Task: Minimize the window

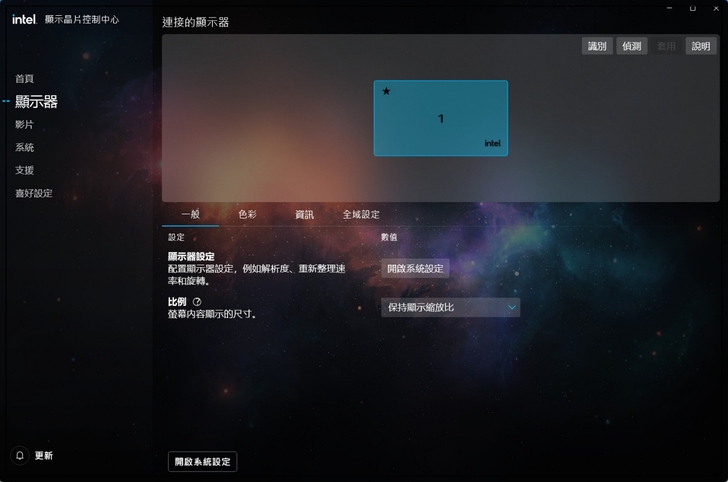Action: pos(670,8)
